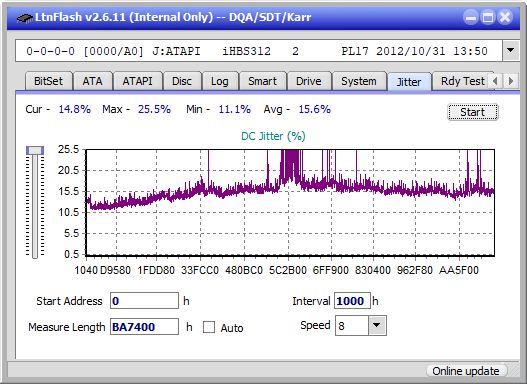The width and height of the screenshot is (527, 384).
Task: Focus the Start Address input field
Action: click(144, 301)
